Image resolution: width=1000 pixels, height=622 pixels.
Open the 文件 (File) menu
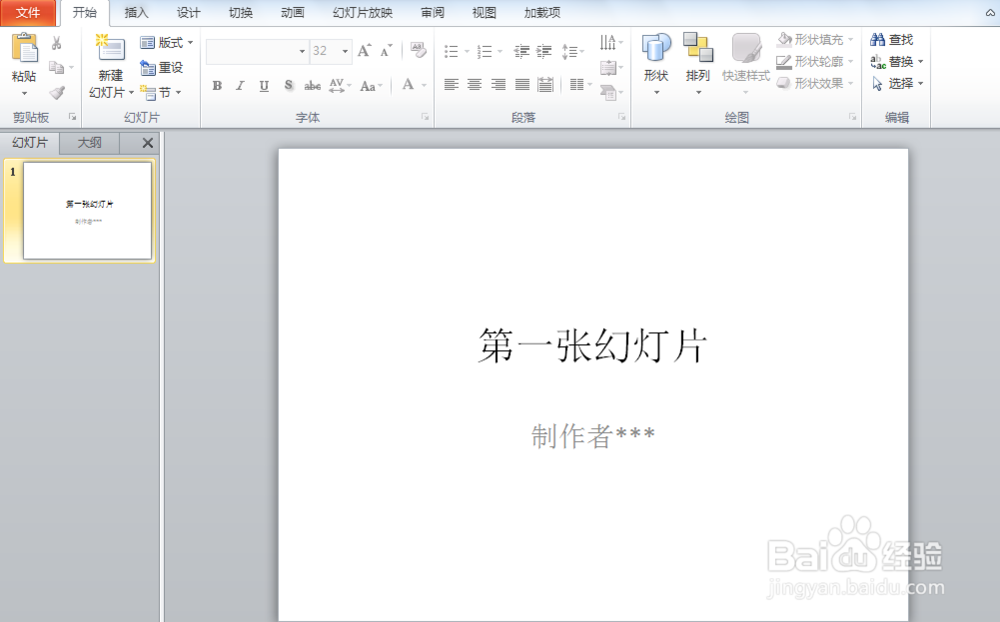pyautogui.click(x=28, y=13)
